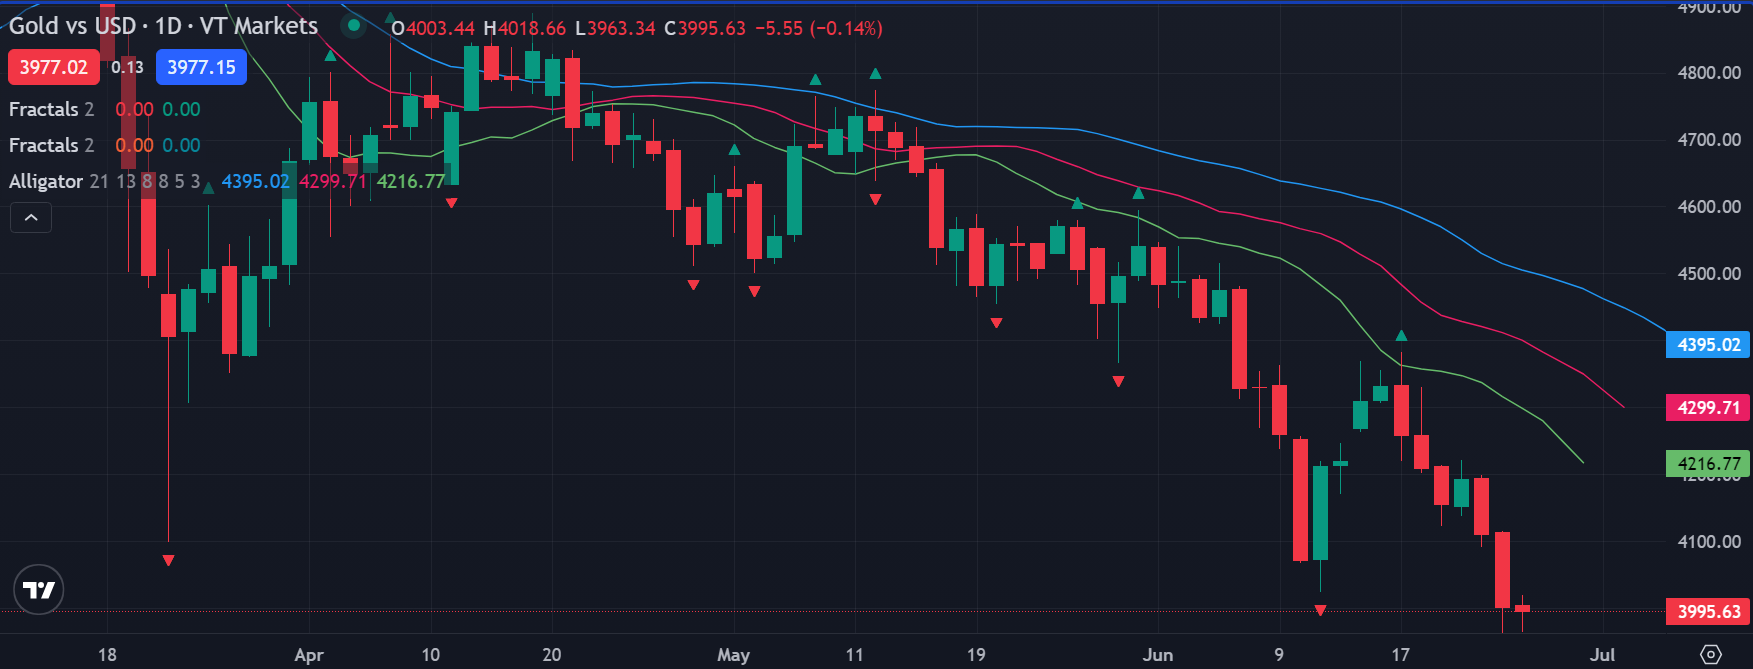
Task: Click pink 4299.71 value in Alligator legend
Action: click(x=333, y=181)
